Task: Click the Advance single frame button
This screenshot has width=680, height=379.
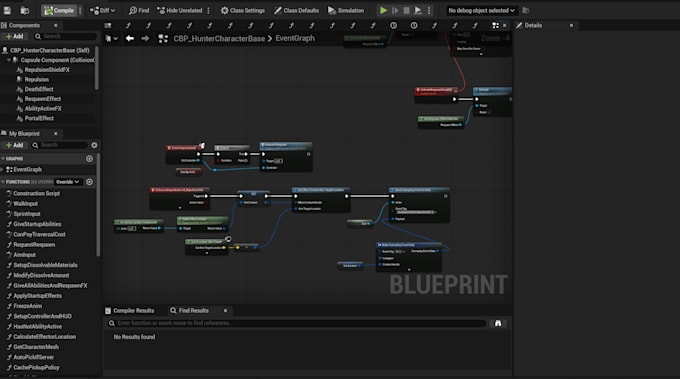Action: [395, 10]
